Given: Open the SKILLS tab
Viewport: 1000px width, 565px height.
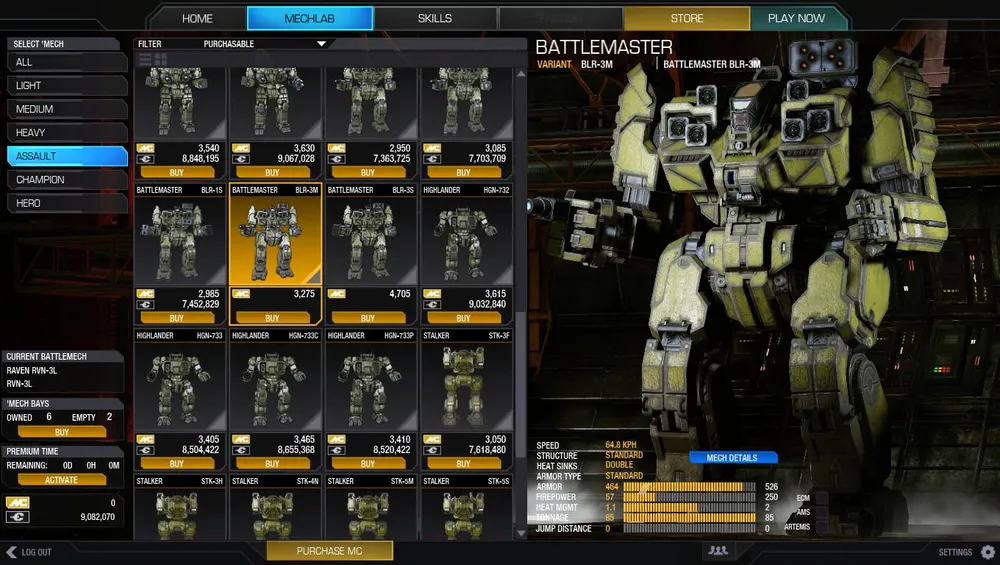Looking at the screenshot, I should coord(434,18).
